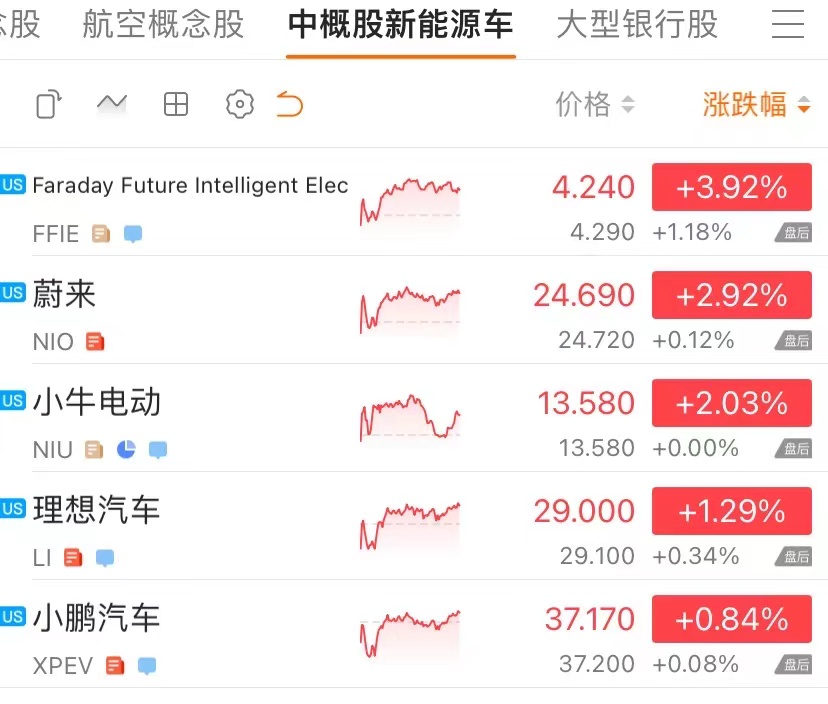This screenshot has height=704, width=828.
Task: Open the 理想汽车 intraday mini chart
Action: pyautogui.click(x=410, y=525)
